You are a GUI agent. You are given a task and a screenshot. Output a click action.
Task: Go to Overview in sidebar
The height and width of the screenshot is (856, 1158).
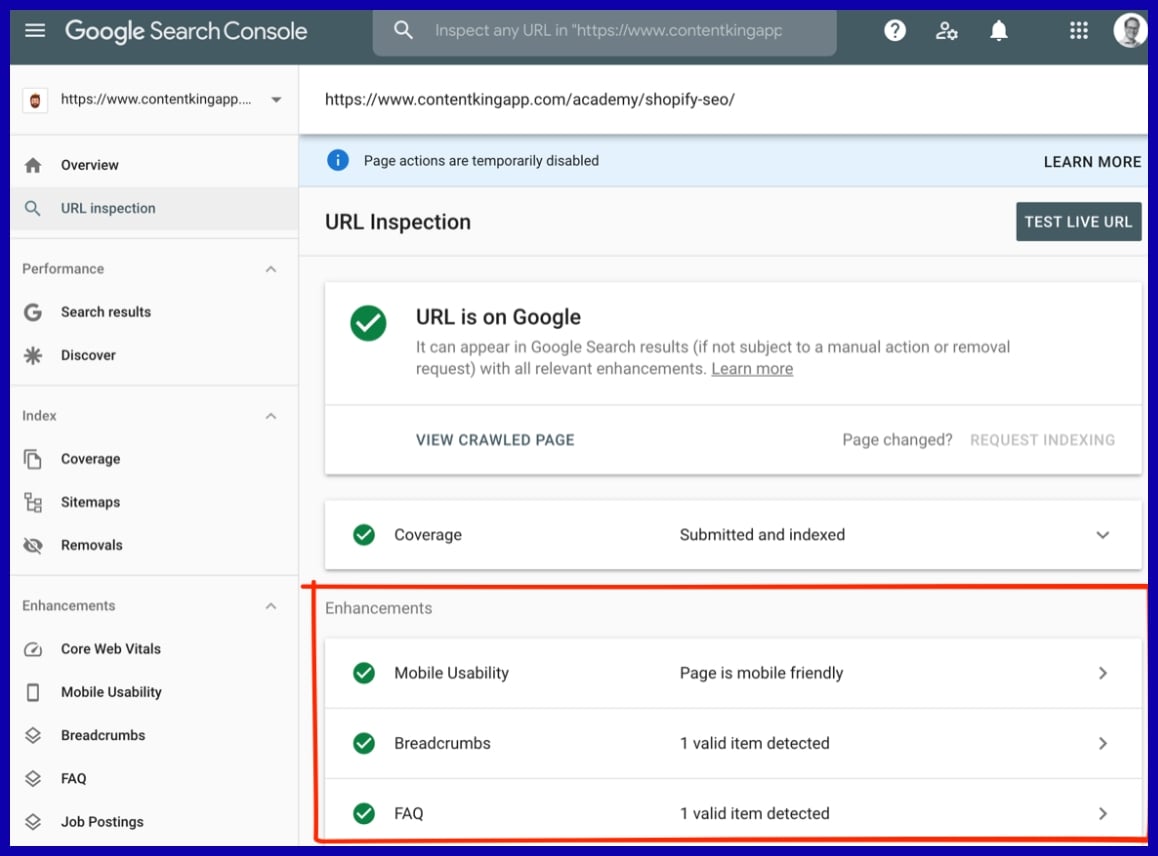pos(89,165)
